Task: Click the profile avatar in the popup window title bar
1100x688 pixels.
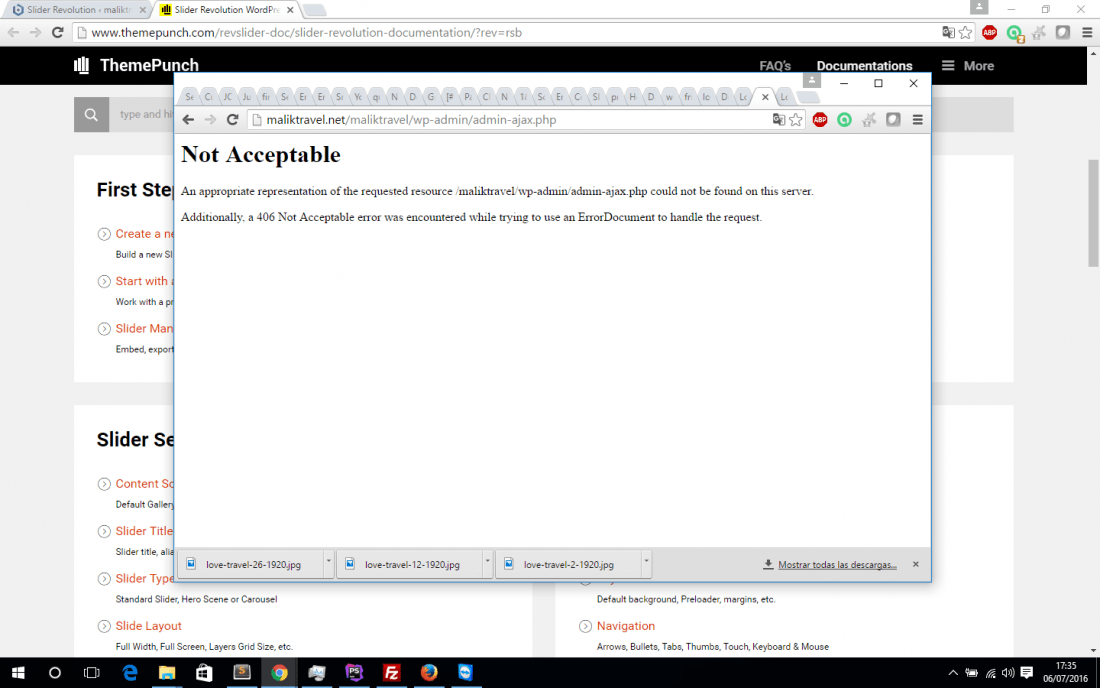Action: point(812,80)
